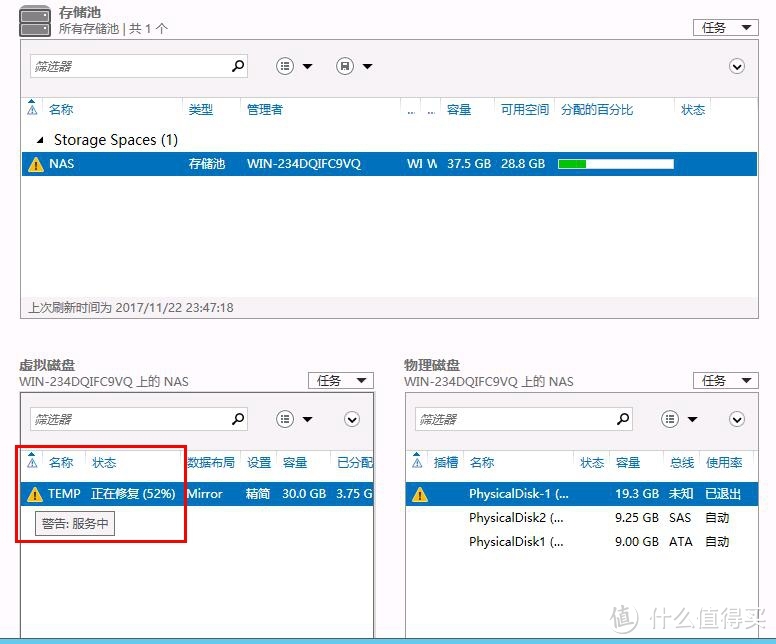Click the warning icon beside PhysicalDisk-1
This screenshot has width=776, height=644.
click(420, 494)
